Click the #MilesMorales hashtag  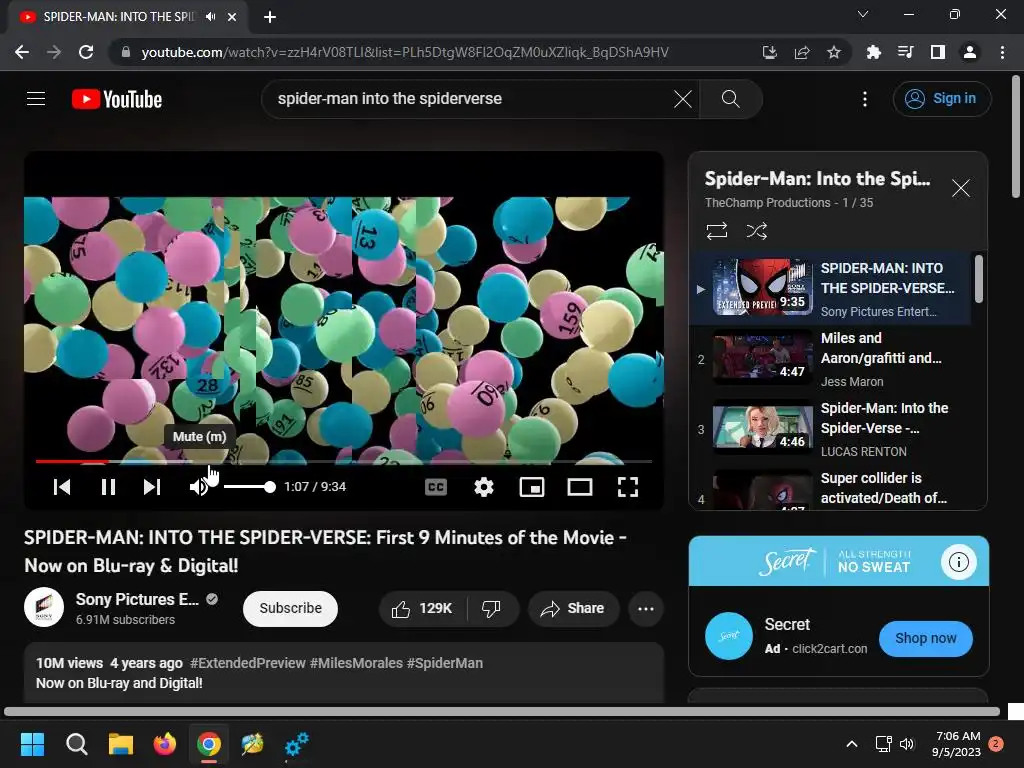pyautogui.click(x=357, y=663)
